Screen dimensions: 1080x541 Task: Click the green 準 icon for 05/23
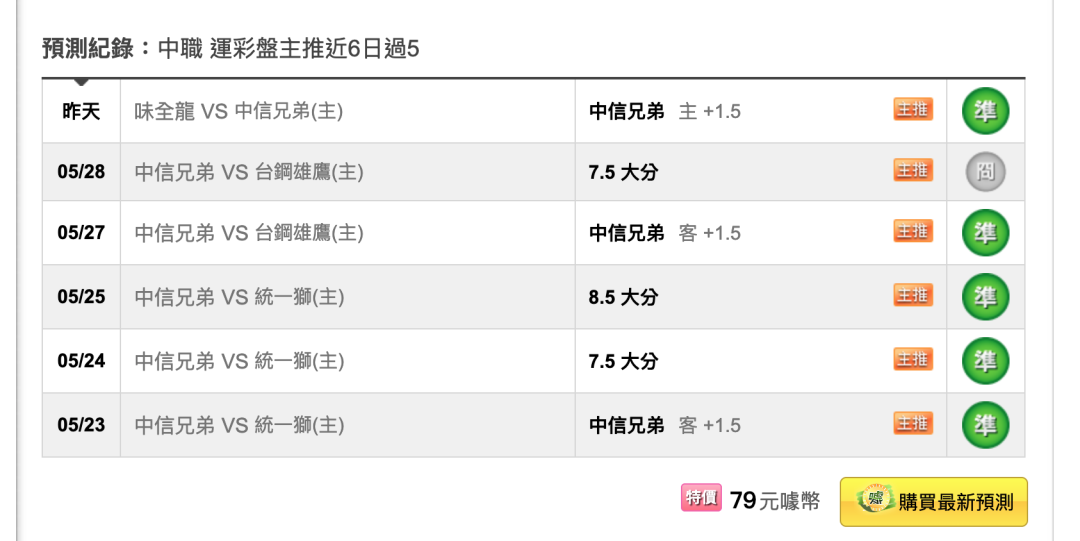pos(986,425)
